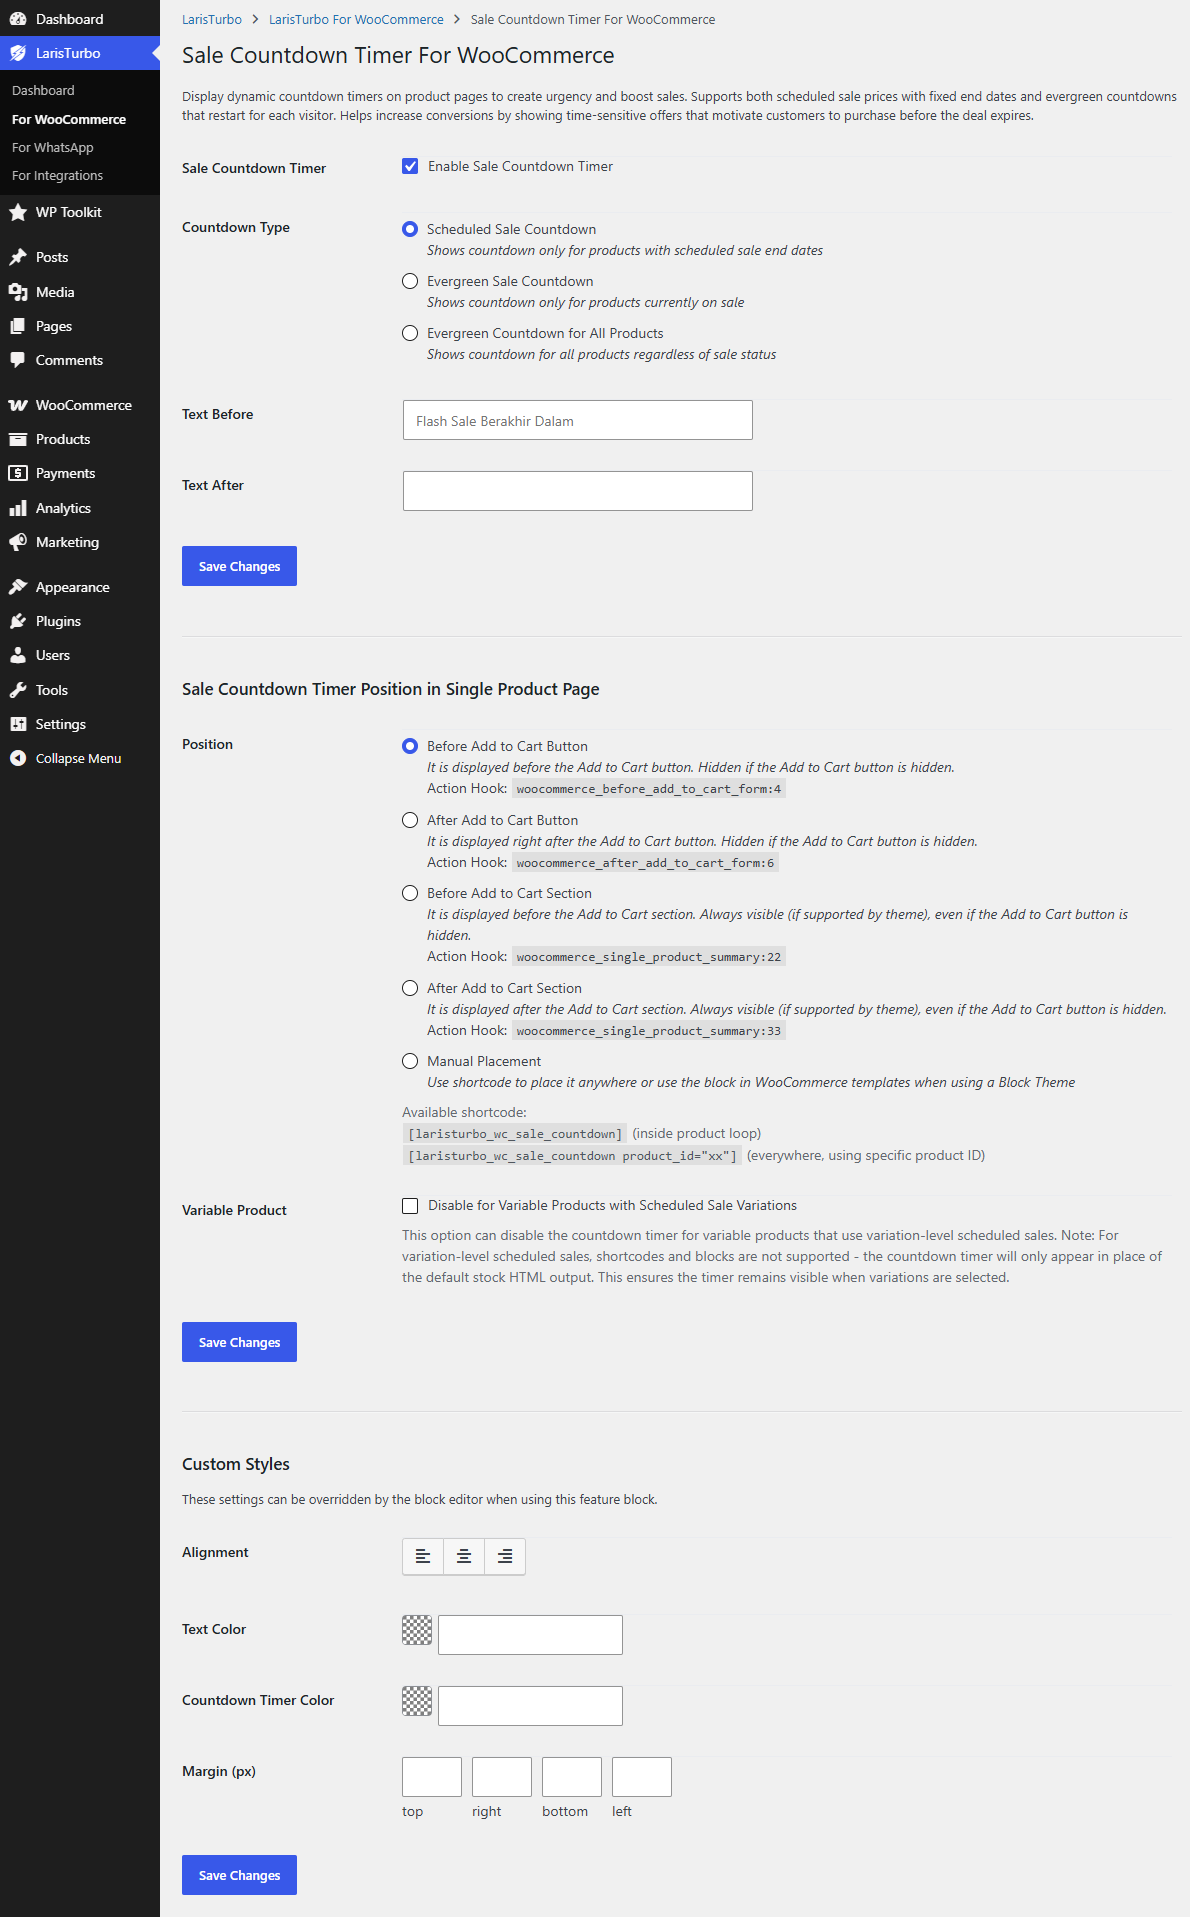
Task: Open LarisTurbo Dashboard submenu item
Action: tap(43, 90)
